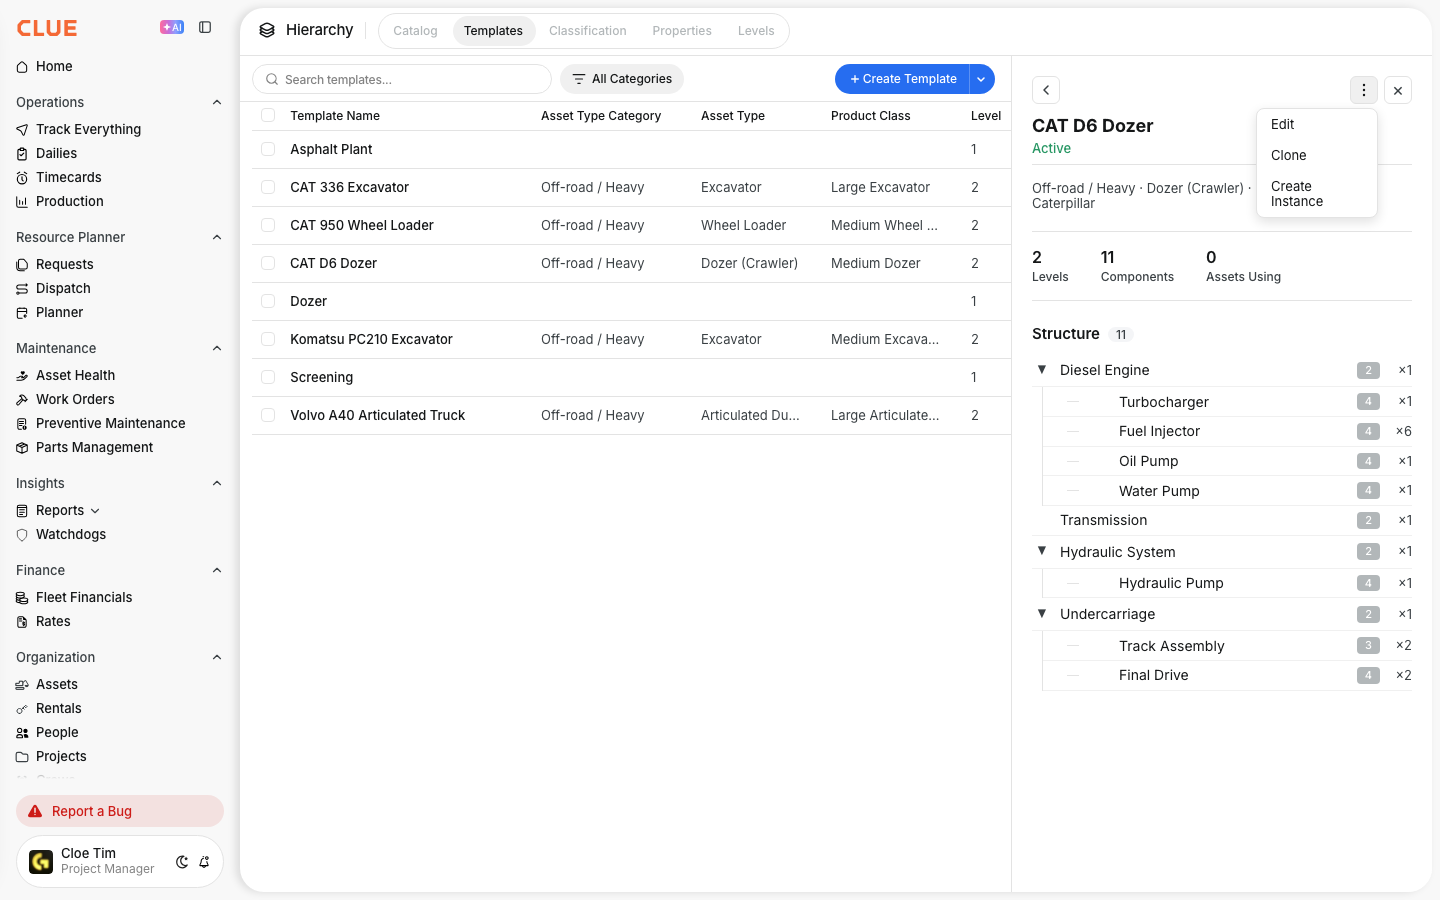This screenshot has height=900, width=1440.
Task: Open notifications bell icon
Action: [204, 862]
